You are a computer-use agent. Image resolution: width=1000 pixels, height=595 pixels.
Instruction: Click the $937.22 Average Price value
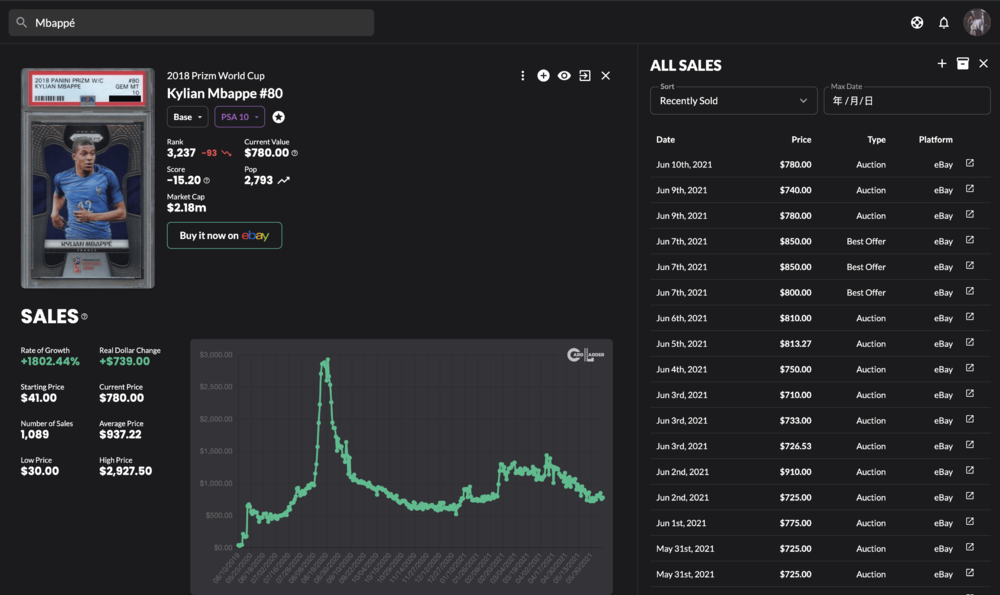click(x=120, y=435)
